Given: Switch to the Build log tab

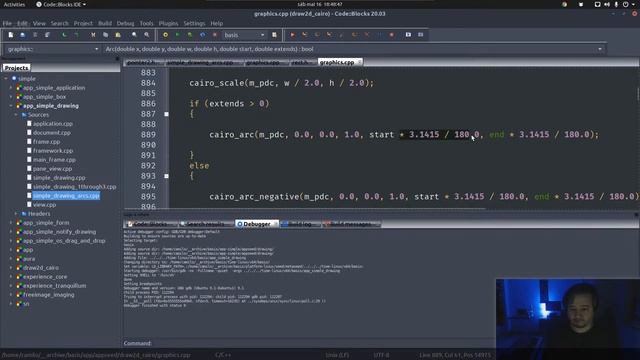Looking at the screenshot, I should (x=300, y=224).
